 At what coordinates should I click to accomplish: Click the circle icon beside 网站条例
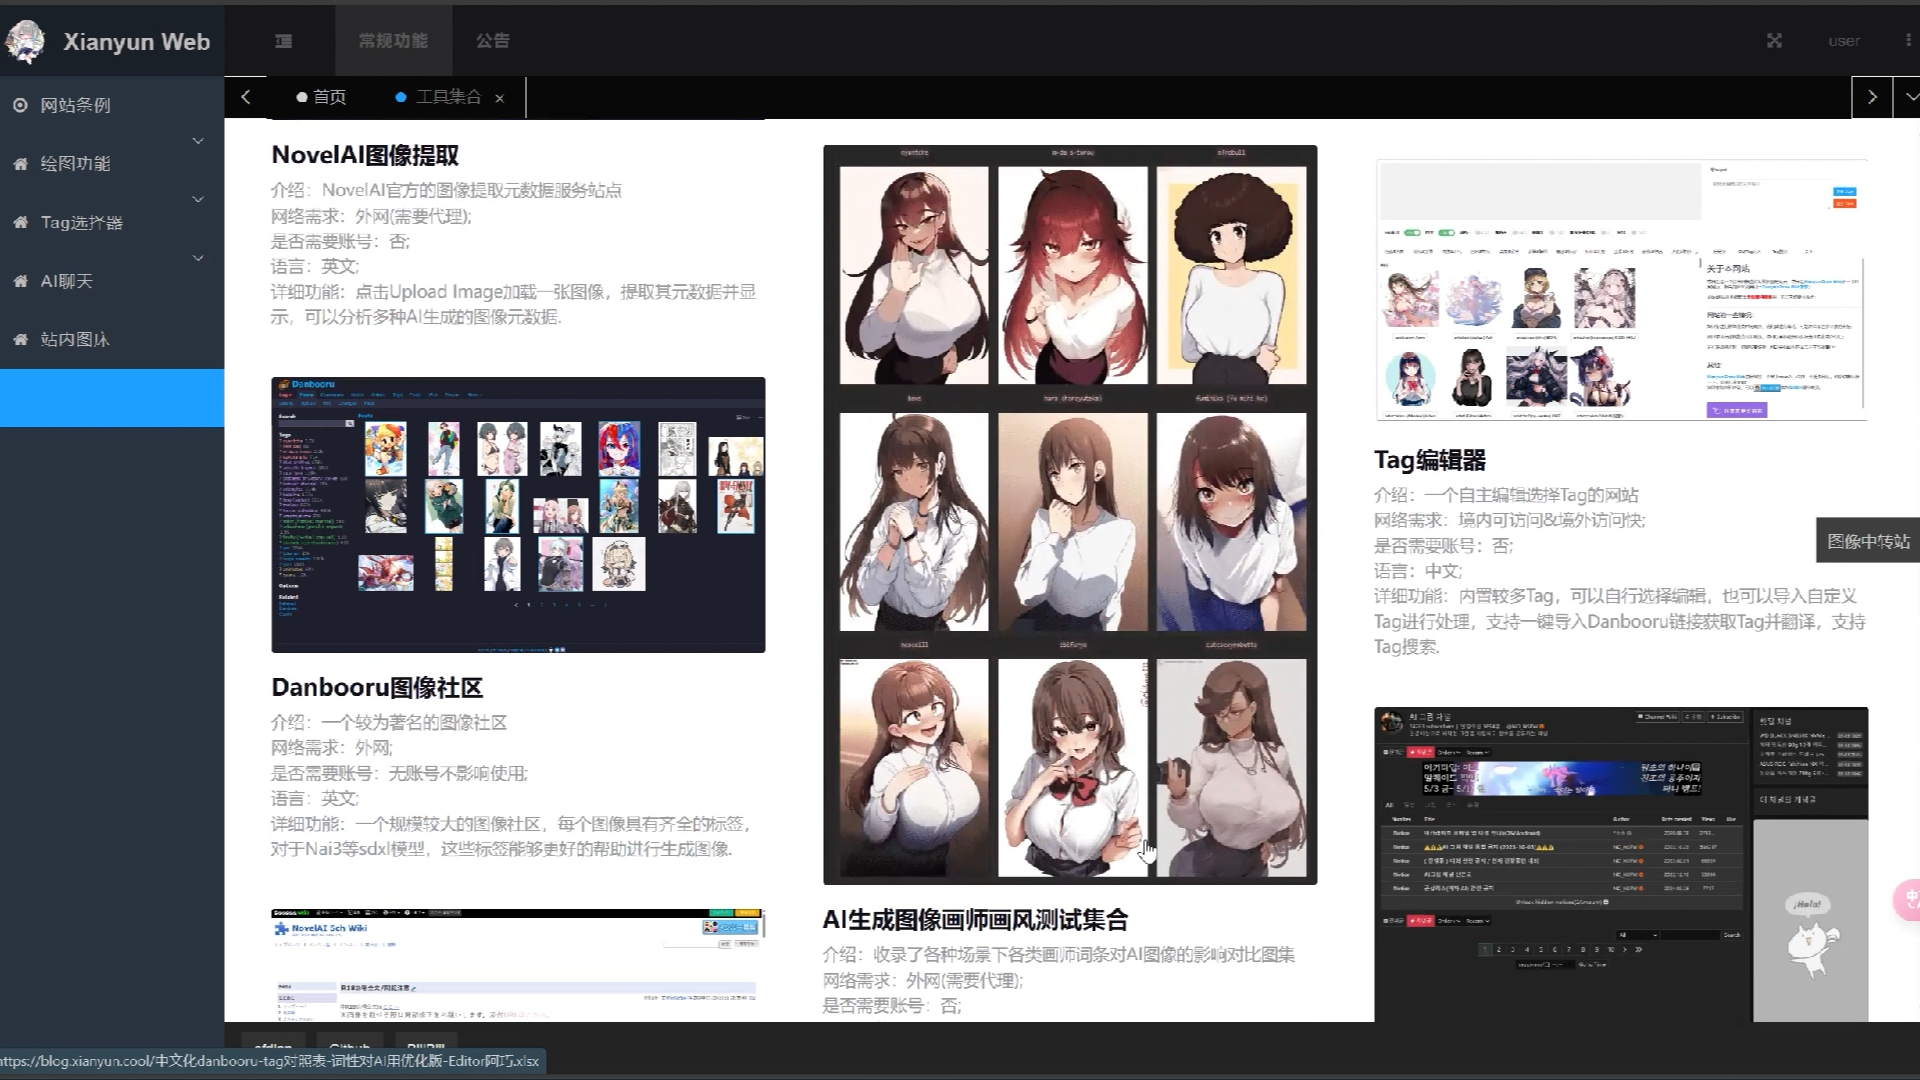[20, 105]
